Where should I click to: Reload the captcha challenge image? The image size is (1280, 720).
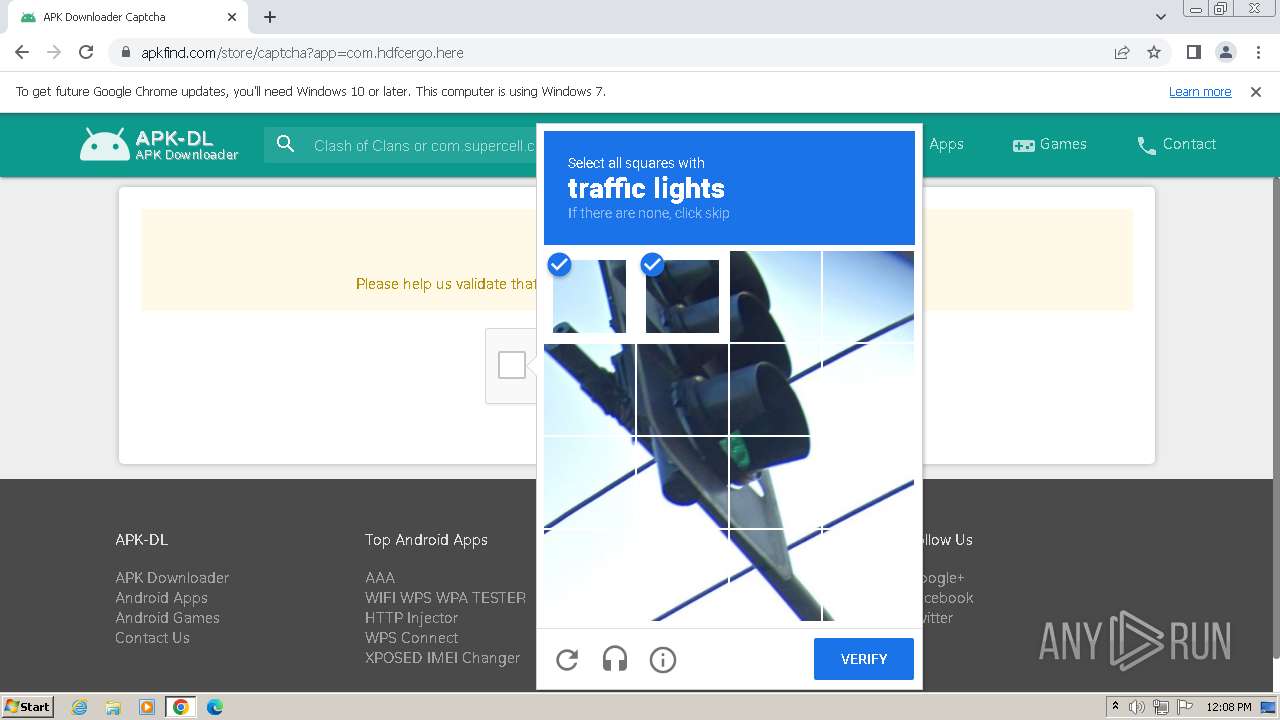(x=567, y=660)
